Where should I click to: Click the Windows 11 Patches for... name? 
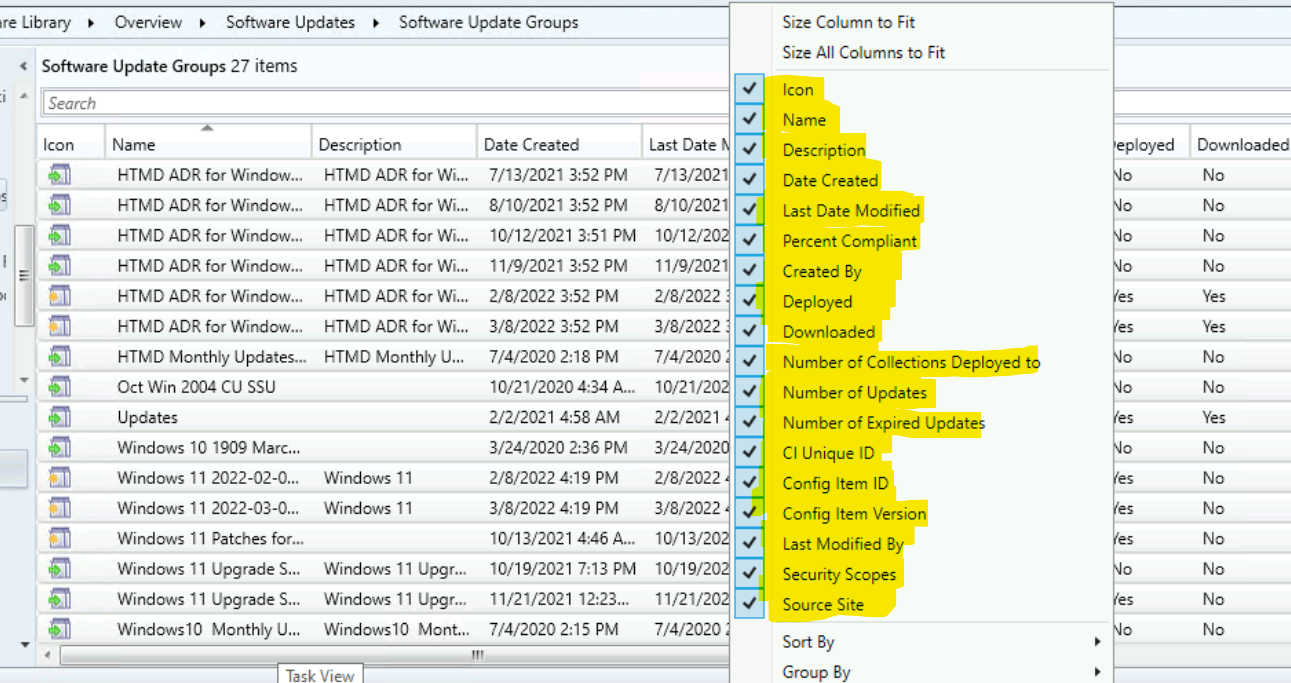pyautogui.click(x=210, y=538)
